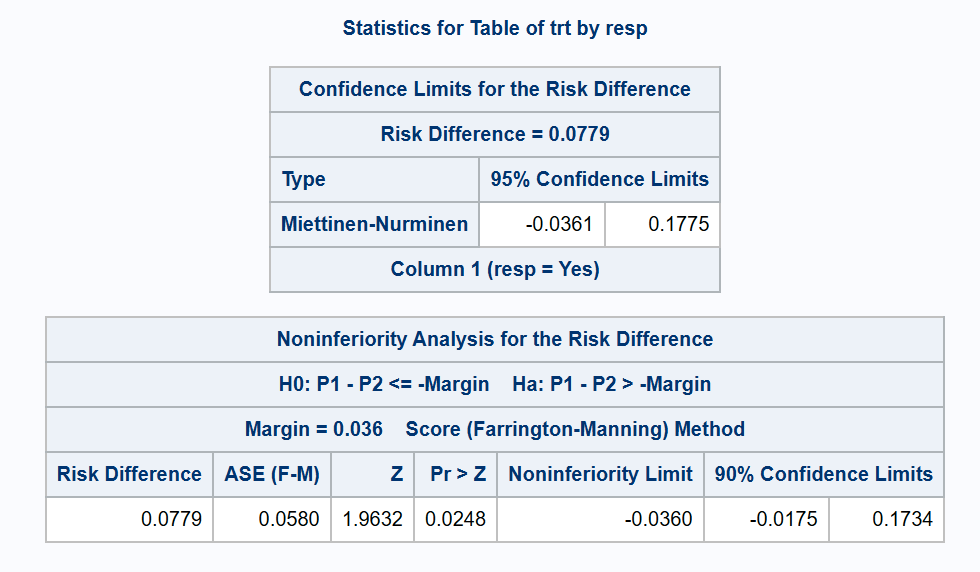Screen dimensions: 980x572
Task: Select the p-value cell 0.0248
Action: pos(455,519)
